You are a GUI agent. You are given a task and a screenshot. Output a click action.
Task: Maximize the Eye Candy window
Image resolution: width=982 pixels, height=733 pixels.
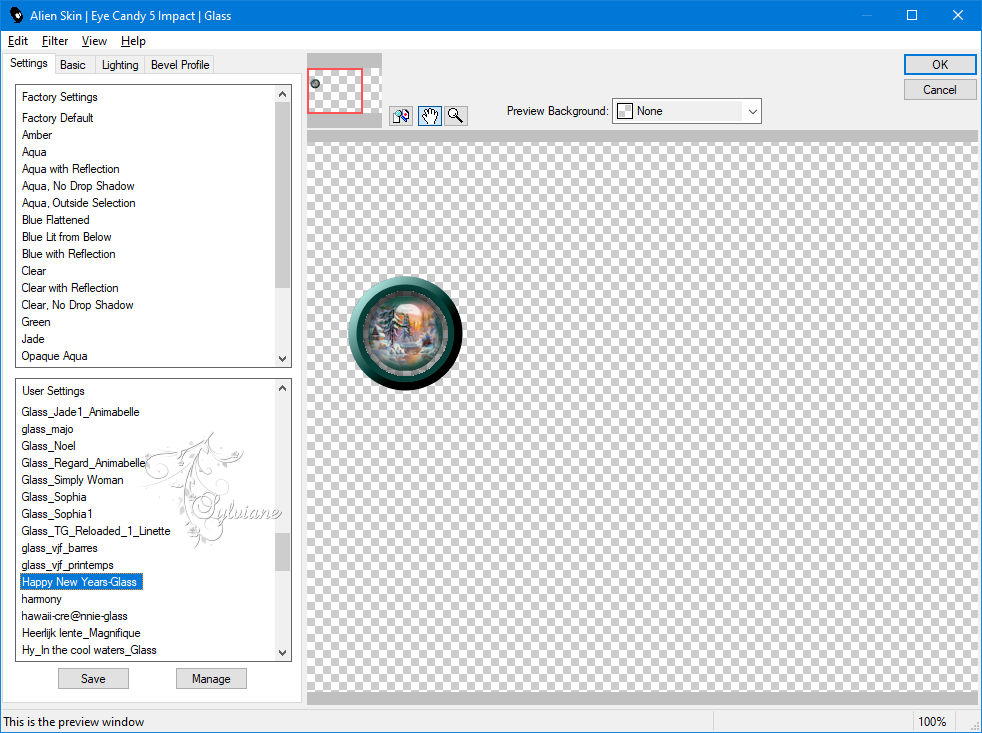tap(912, 15)
